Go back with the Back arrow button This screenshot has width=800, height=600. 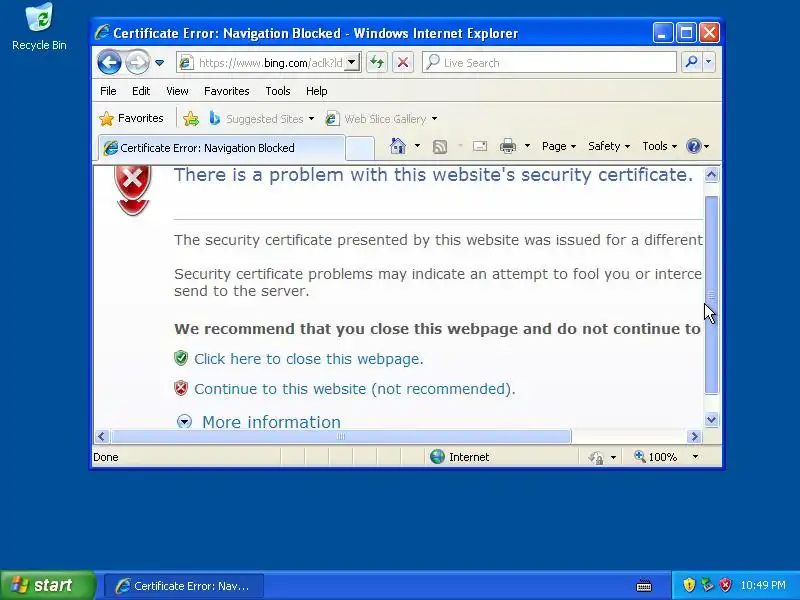109,63
